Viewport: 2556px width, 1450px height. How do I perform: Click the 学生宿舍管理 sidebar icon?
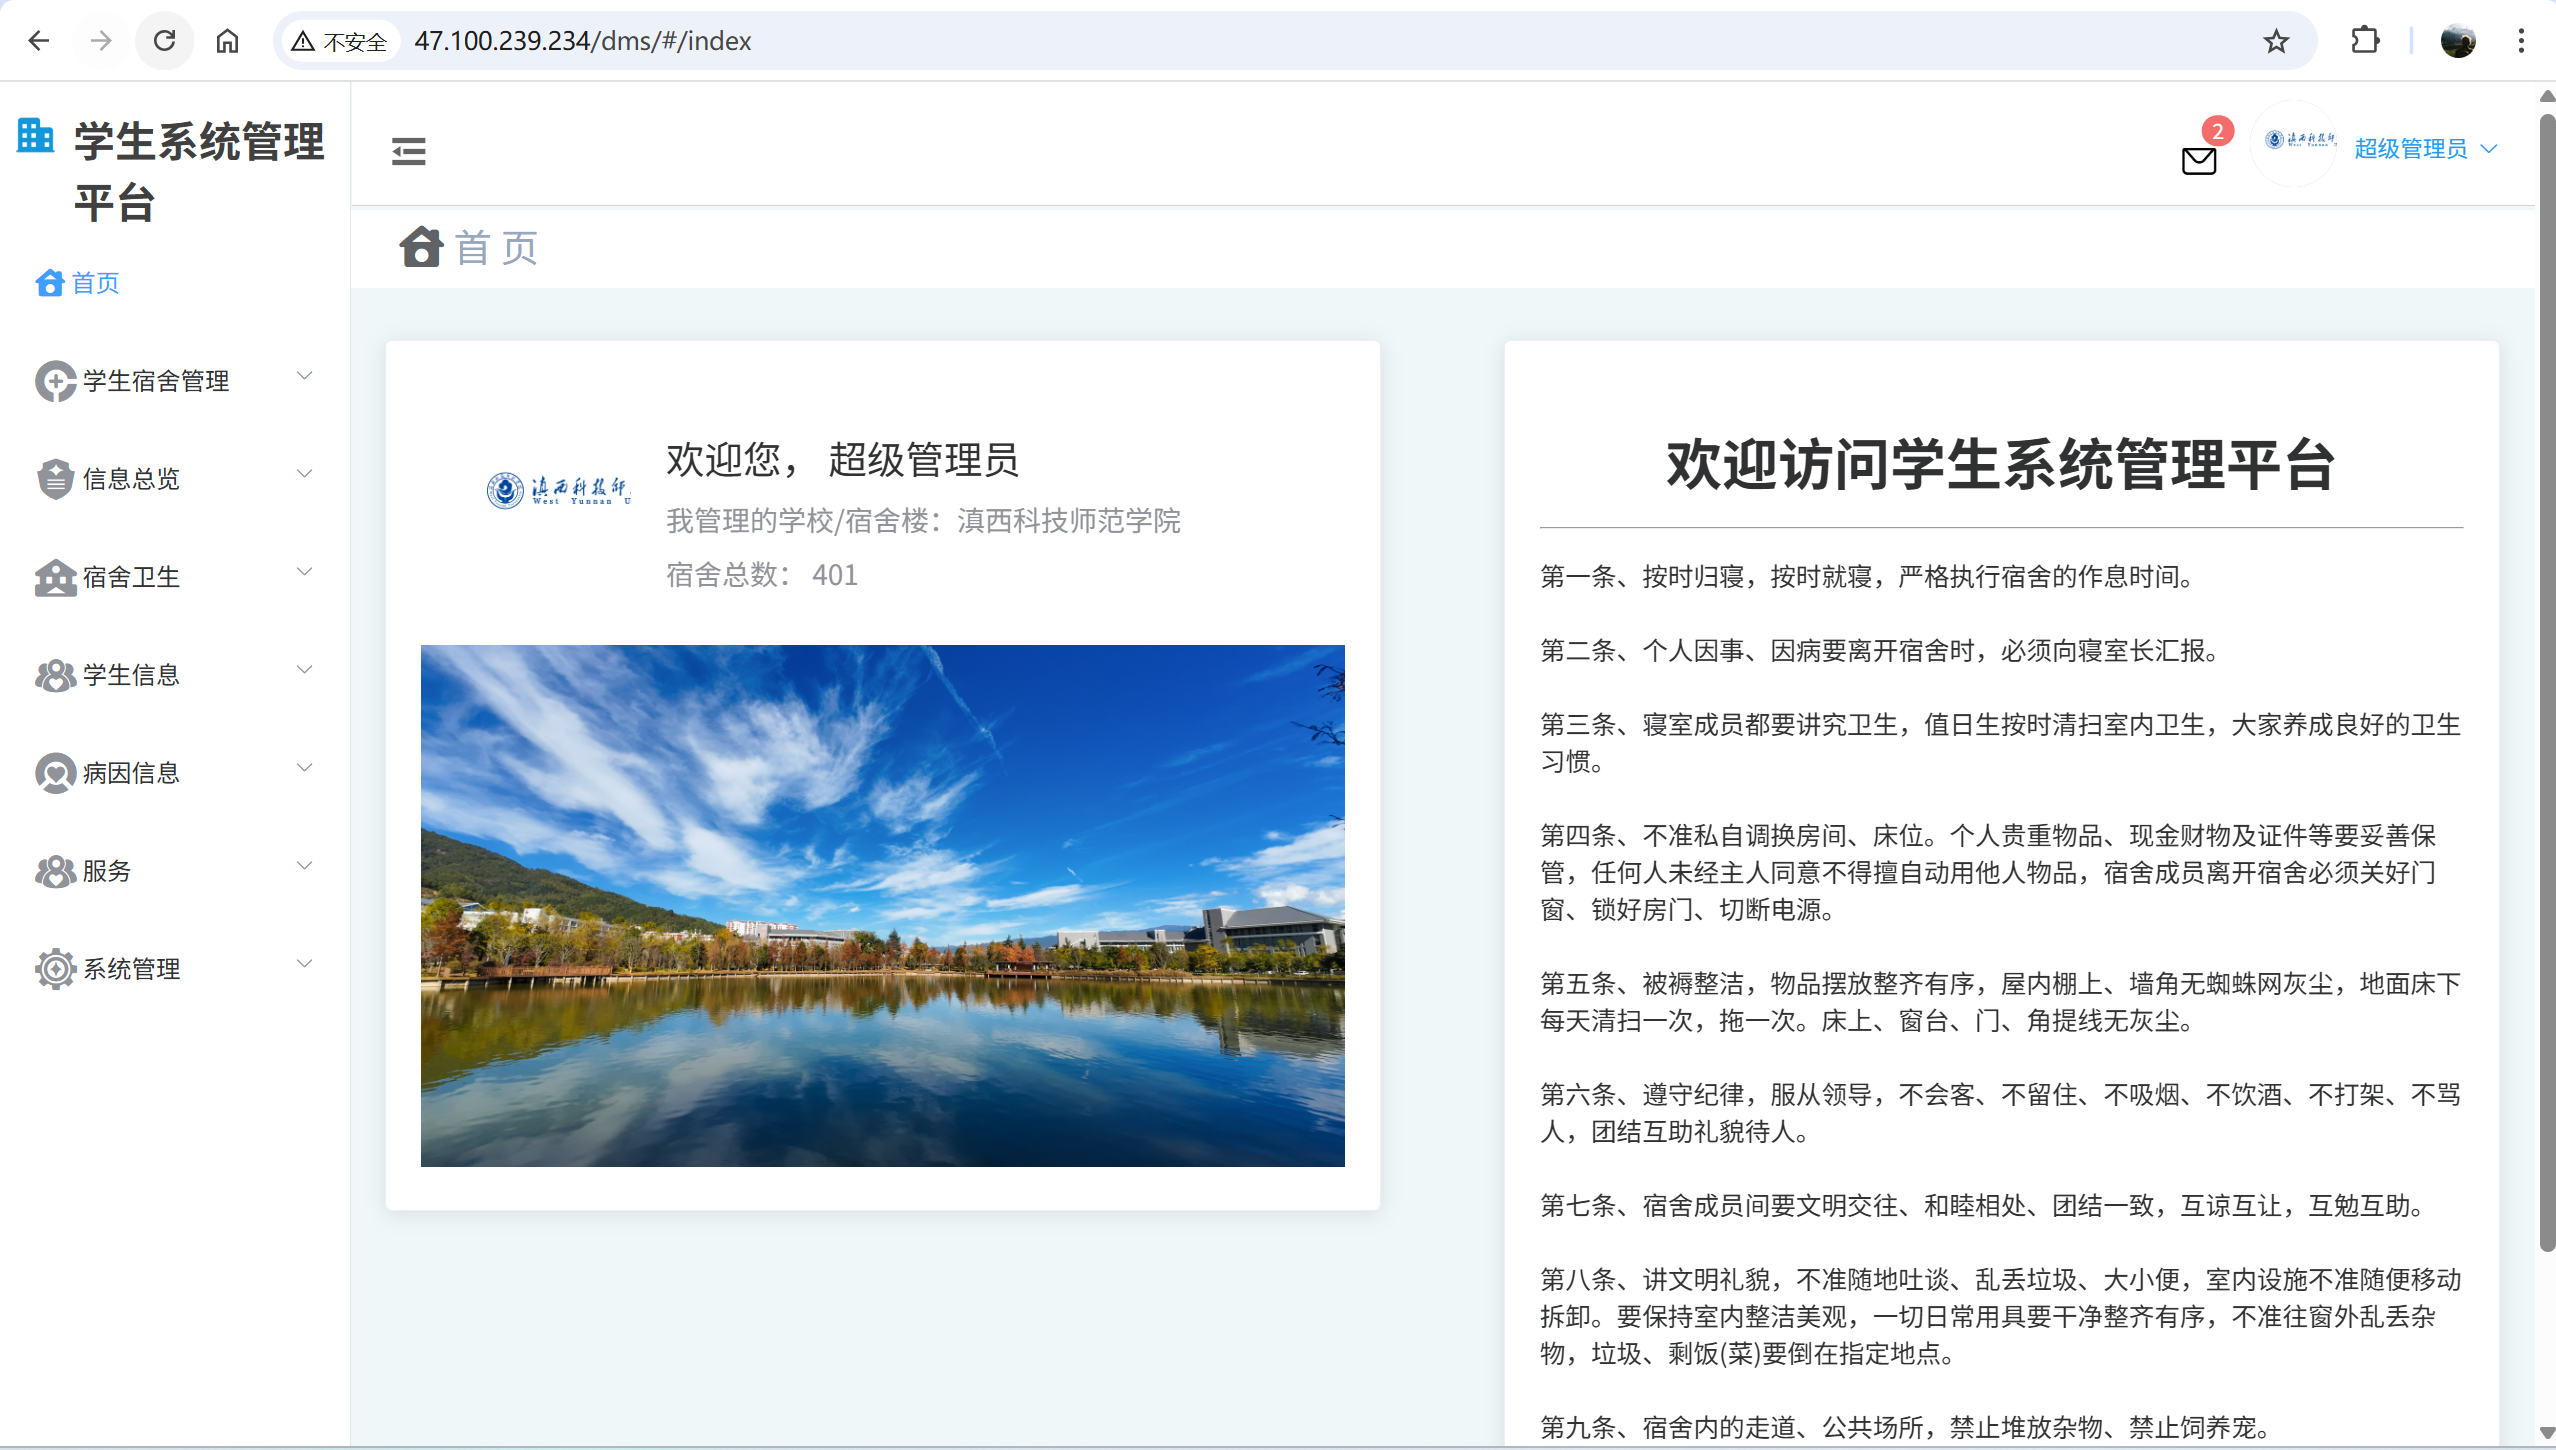tap(55, 381)
